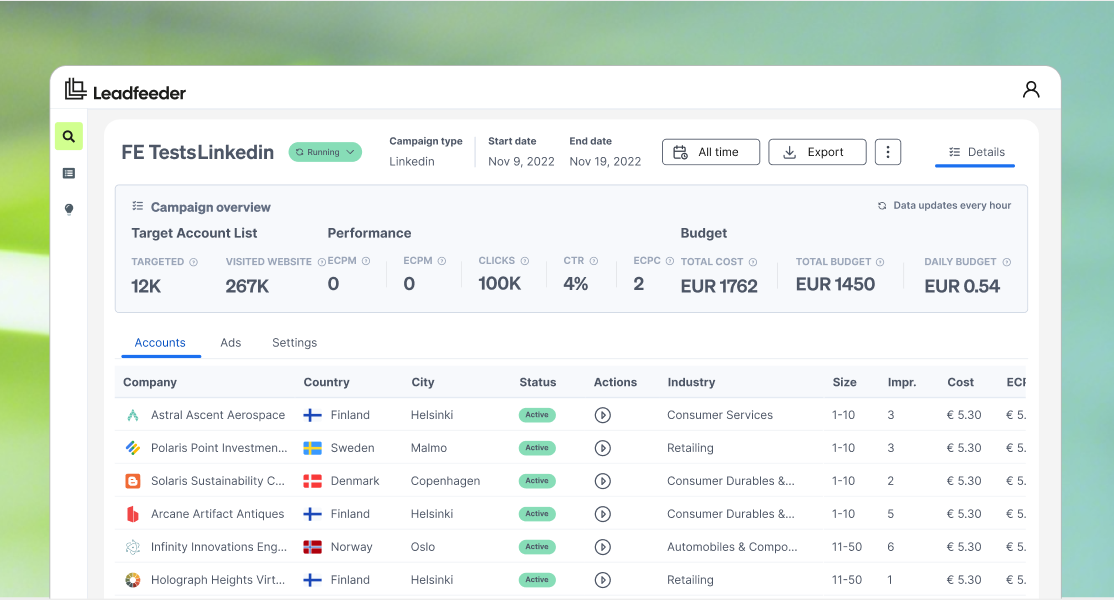Image resolution: width=1114 pixels, height=600 pixels.
Task: Click Active status badge for Polaris Point
Action: click(537, 448)
